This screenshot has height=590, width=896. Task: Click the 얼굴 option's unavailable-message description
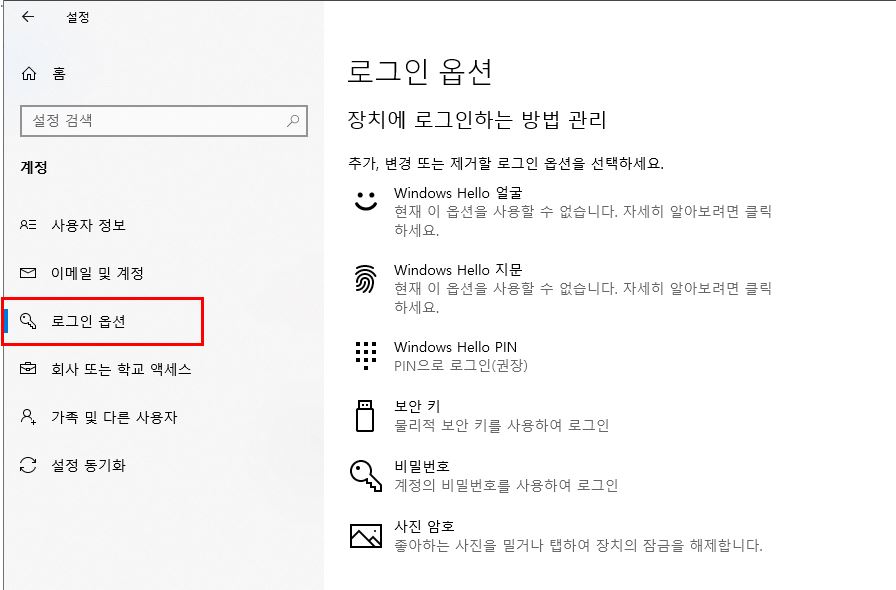click(x=583, y=221)
